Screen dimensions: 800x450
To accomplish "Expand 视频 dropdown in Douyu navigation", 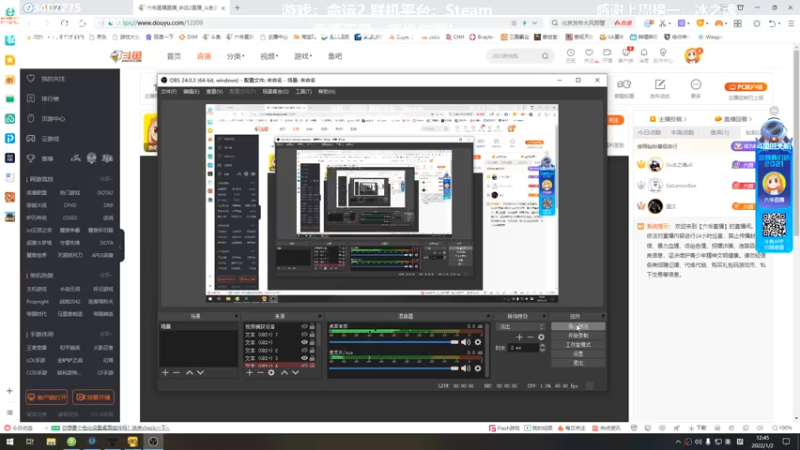I will [269, 56].
